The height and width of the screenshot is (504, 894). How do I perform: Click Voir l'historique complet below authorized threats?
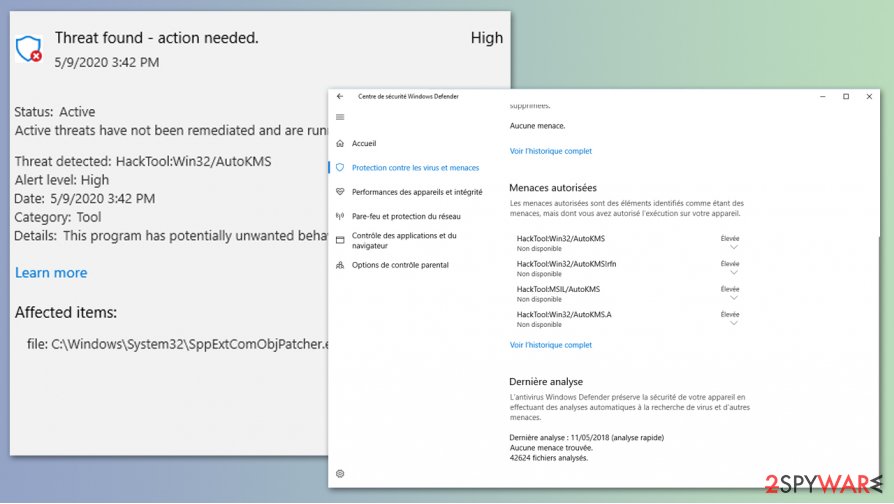point(551,345)
